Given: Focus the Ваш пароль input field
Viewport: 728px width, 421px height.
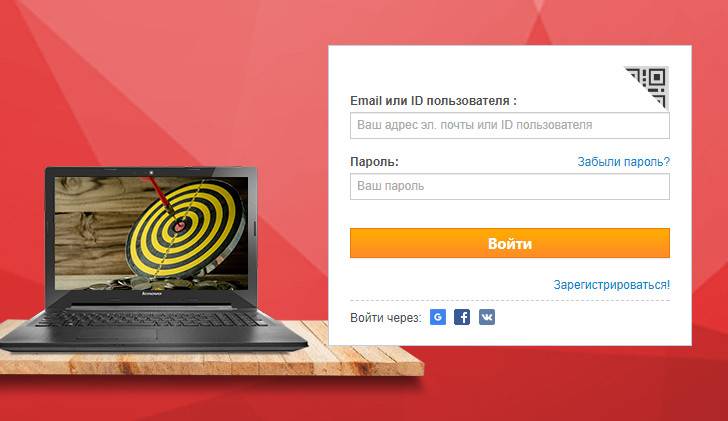Looking at the screenshot, I should [510, 187].
